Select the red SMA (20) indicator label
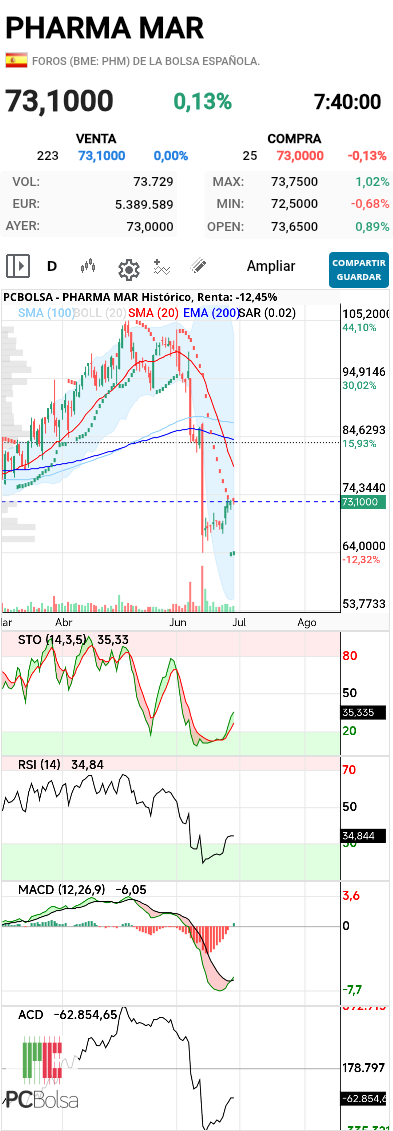393x1131 pixels. [x=154, y=313]
